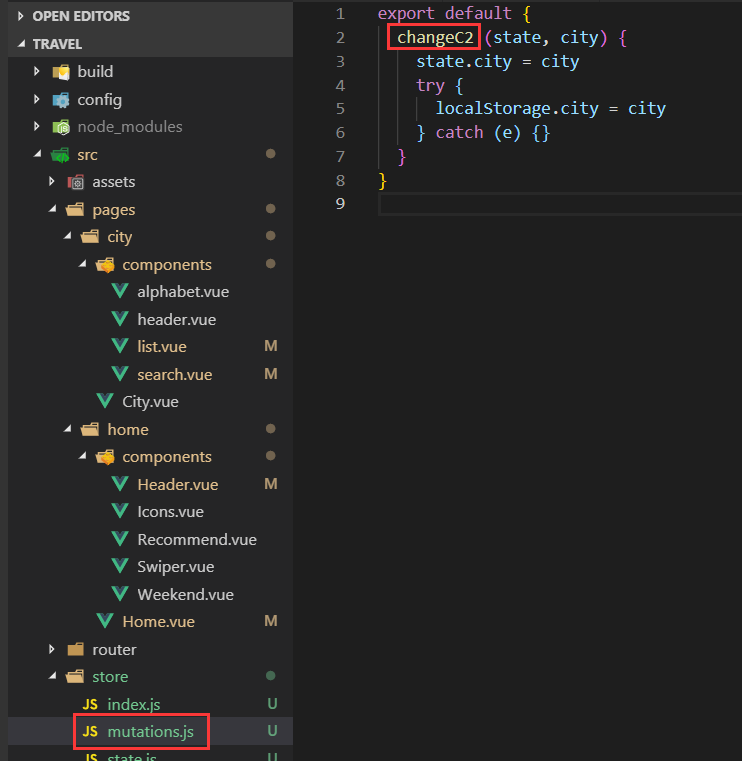Click the Vue icon beside Home.vue
Image resolution: width=742 pixels, height=761 pixels.
pos(105,621)
